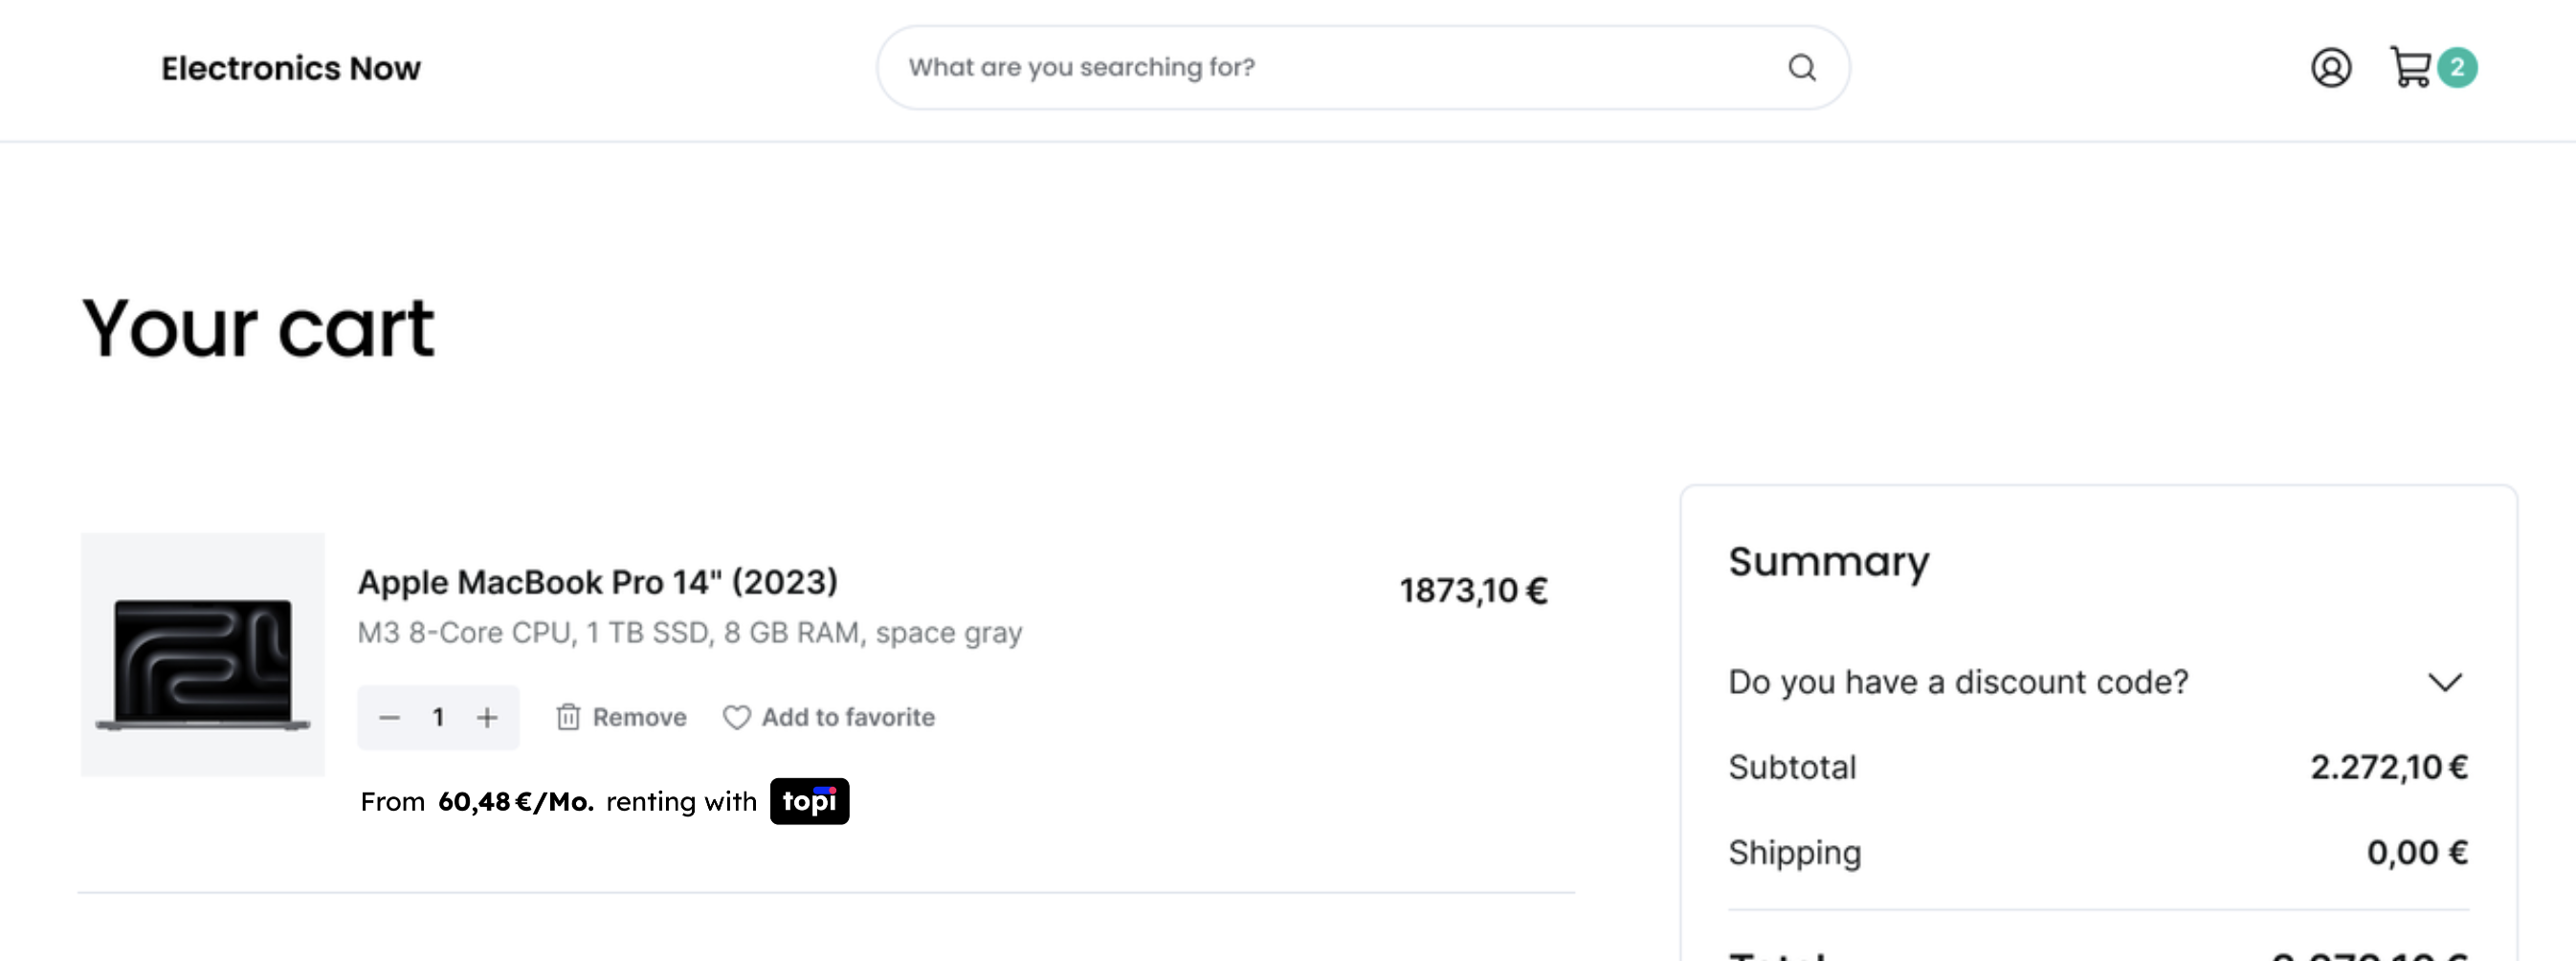Click the 60,48 €/Mo. rental offer
The width and height of the screenshot is (2576, 961).
[515, 802]
